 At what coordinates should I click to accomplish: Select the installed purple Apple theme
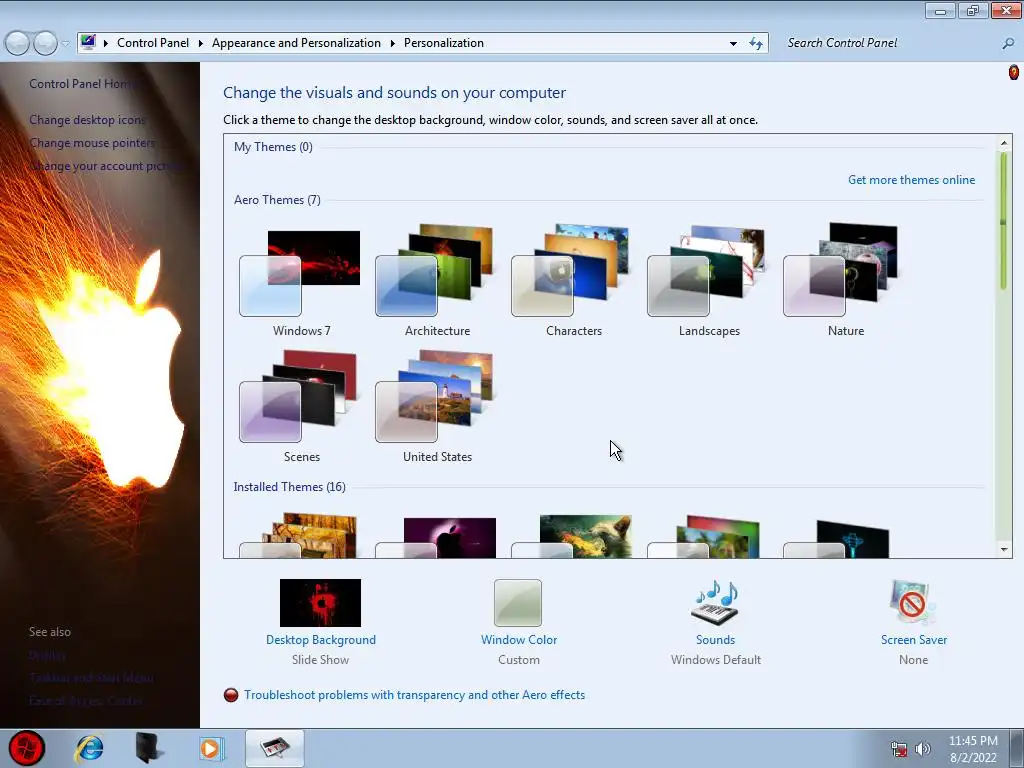(436, 537)
